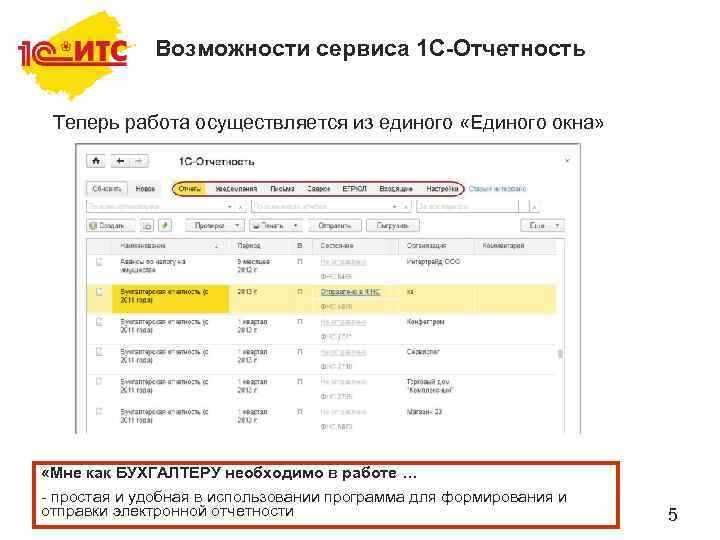Open the Печать dropdown
This screenshot has height=540, width=720.
(x=276, y=225)
